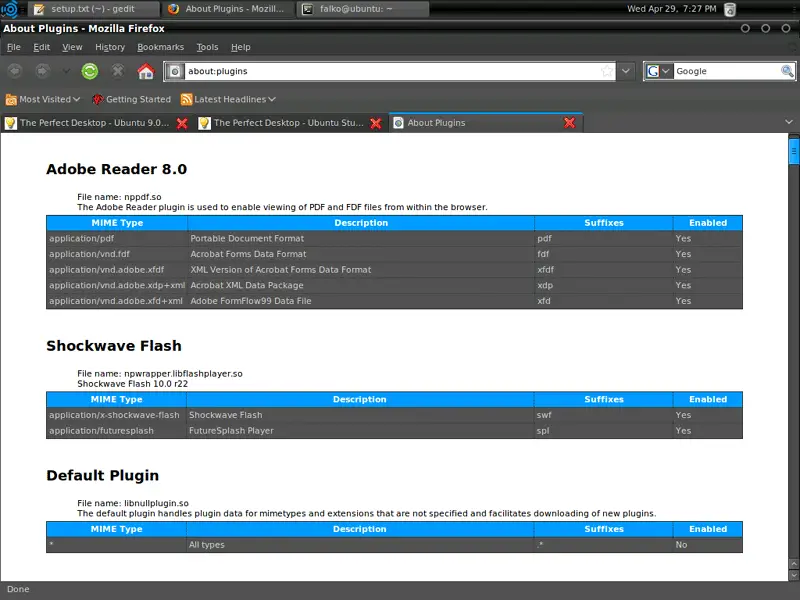Click the scrollbar down arrow at bottom
The image size is (800, 600).
794,575
